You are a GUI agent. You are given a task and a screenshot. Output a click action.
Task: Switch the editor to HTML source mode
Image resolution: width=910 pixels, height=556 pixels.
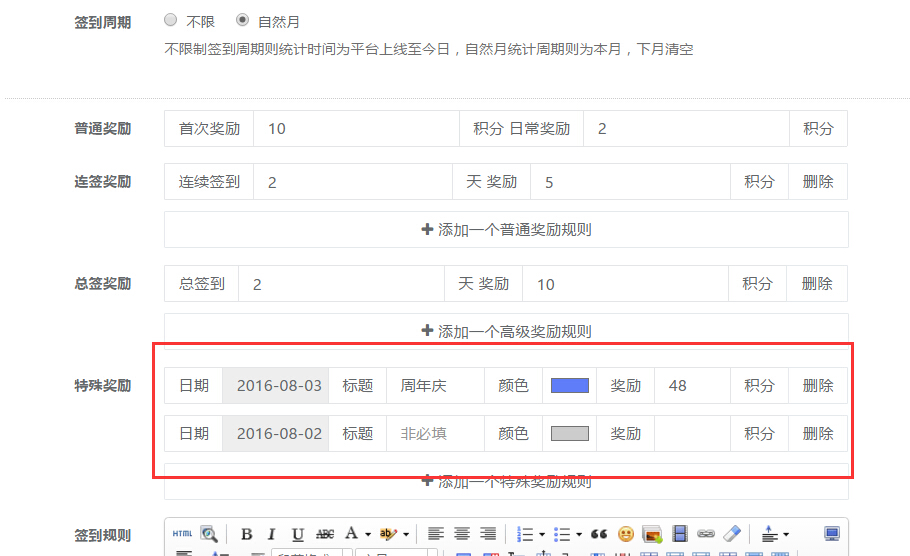click(182, 534)
